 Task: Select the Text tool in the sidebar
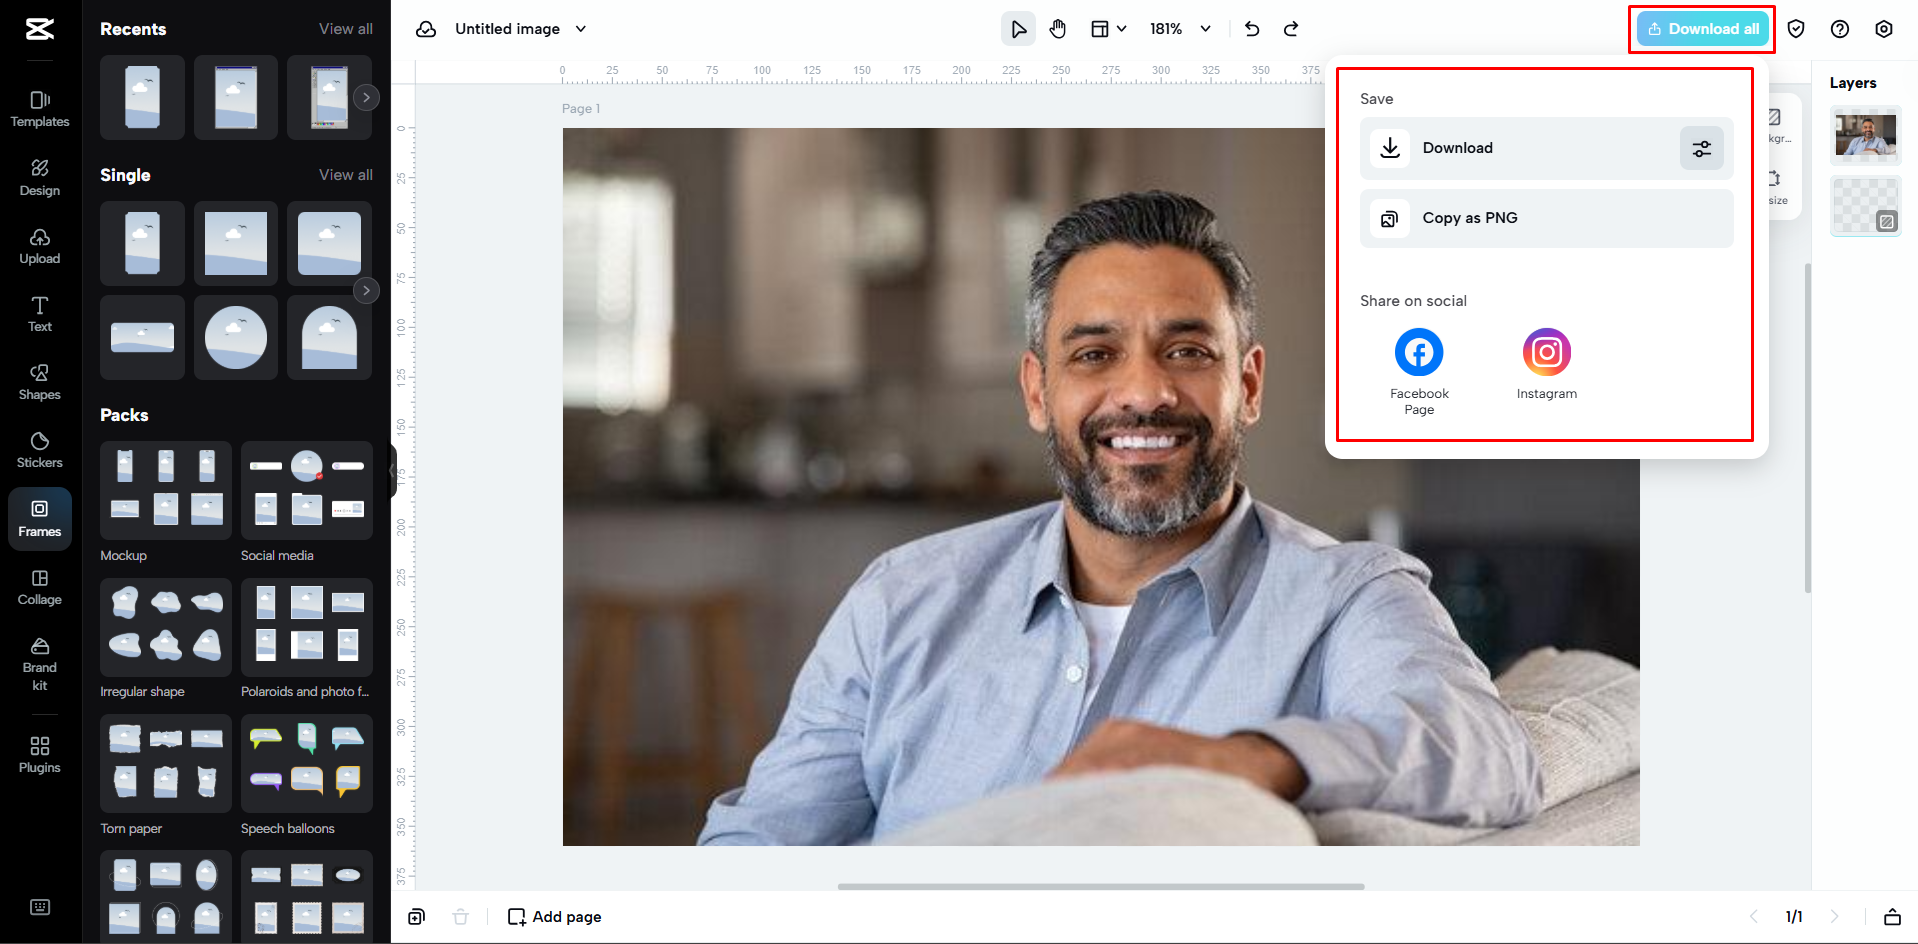(39, 313)
